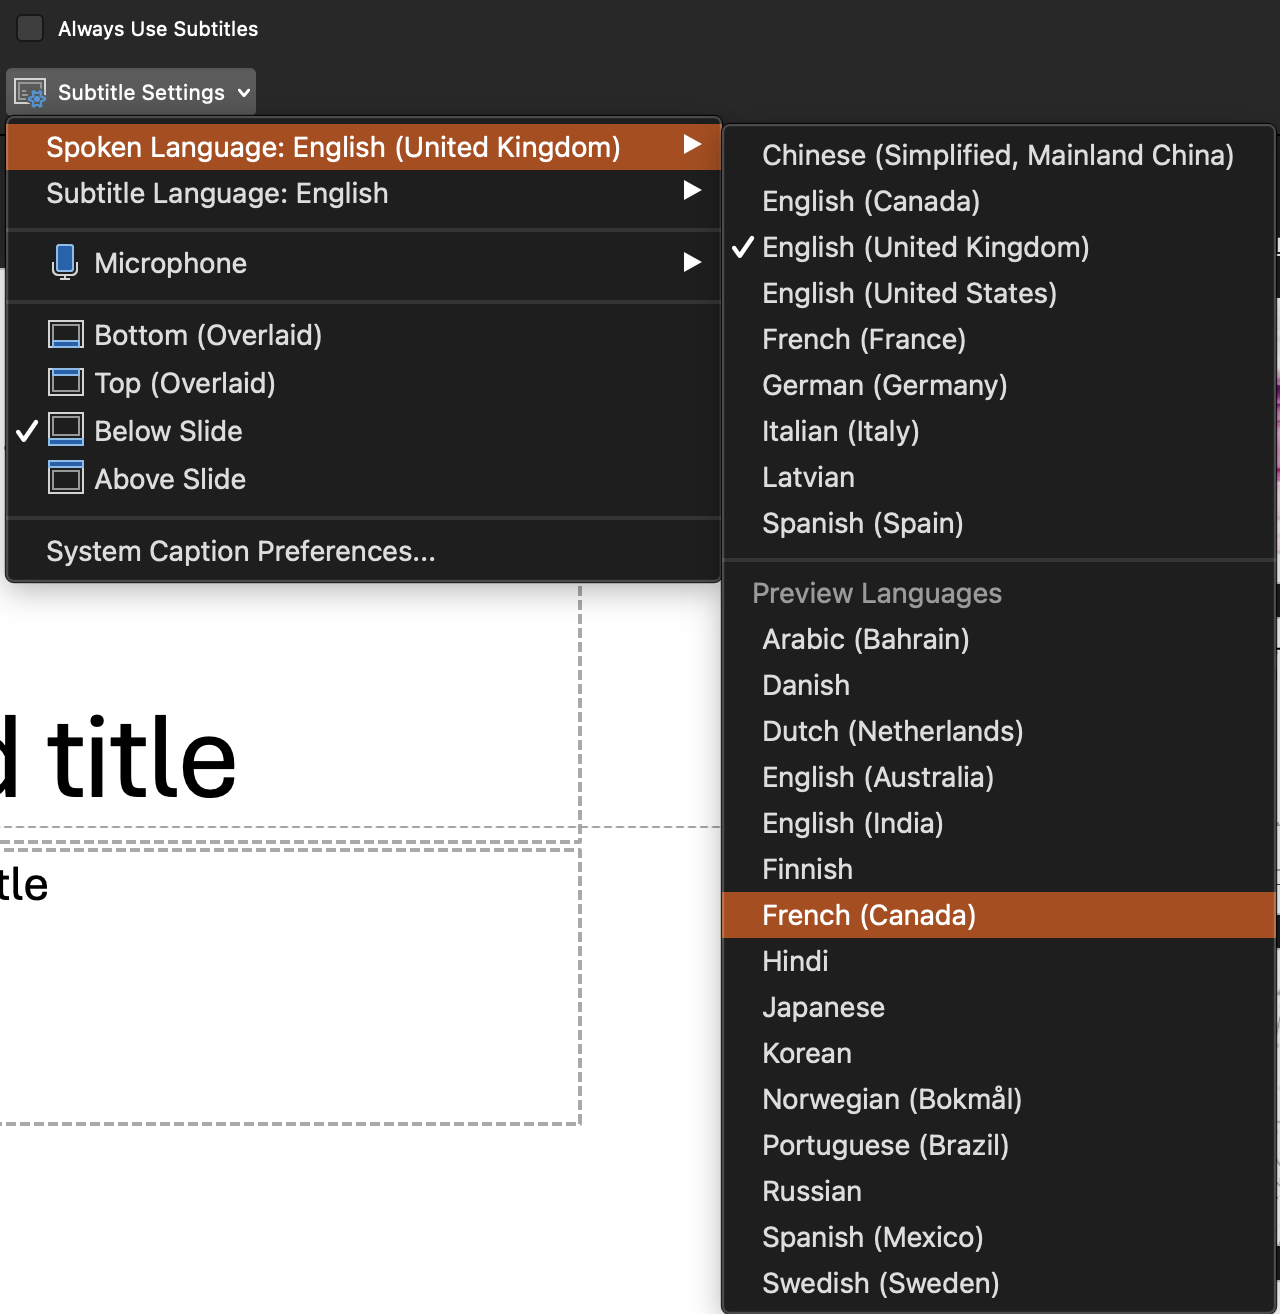Choose German (Germany) as spoken language
Viewport: 1280px width, 1314px height.
click(x=999, y=385)
